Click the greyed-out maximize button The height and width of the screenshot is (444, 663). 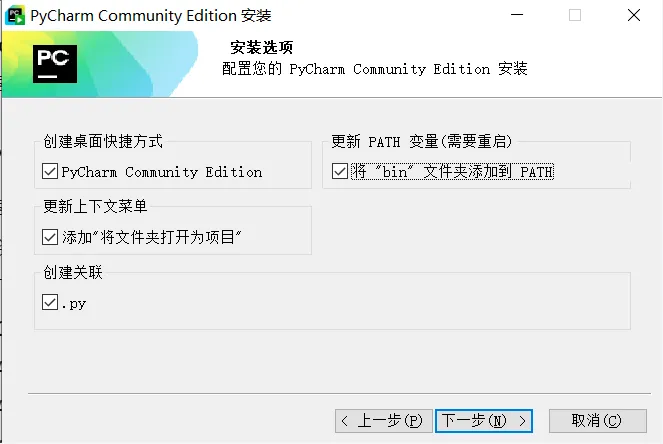click(575, 15)
